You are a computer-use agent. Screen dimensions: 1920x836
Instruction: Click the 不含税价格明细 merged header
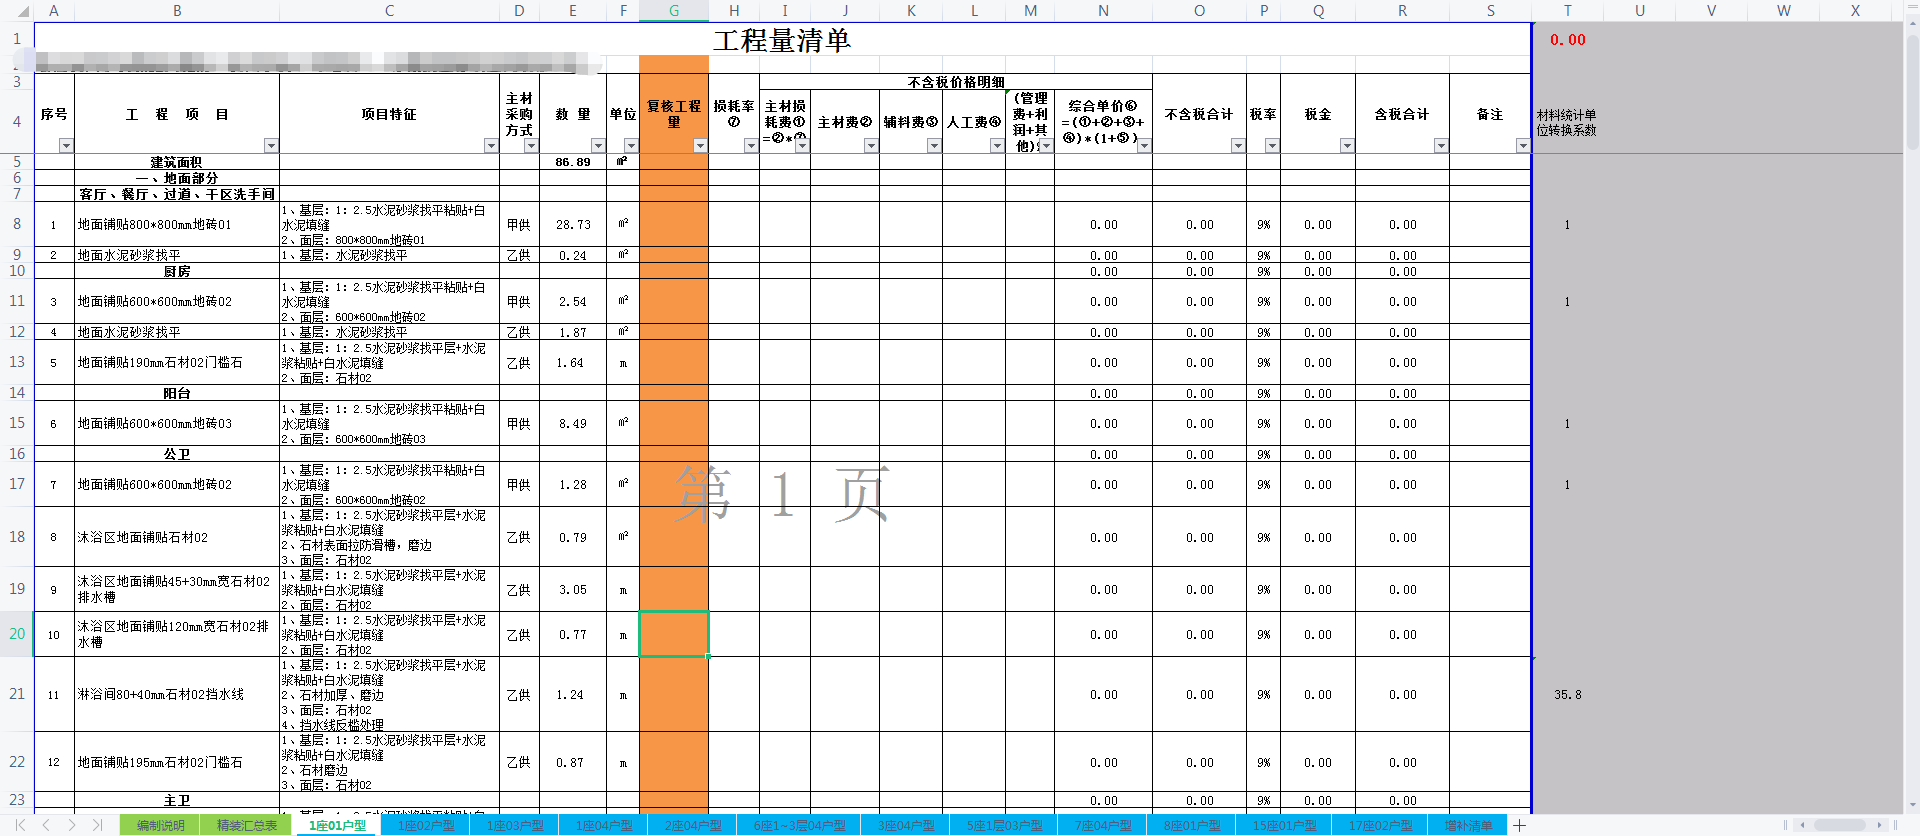point(956,82)
